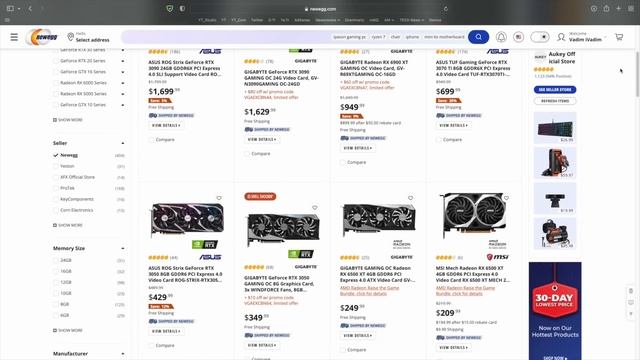Show more options under Seller filter
The width and height of the screenshot is (640, 360).
68,225
